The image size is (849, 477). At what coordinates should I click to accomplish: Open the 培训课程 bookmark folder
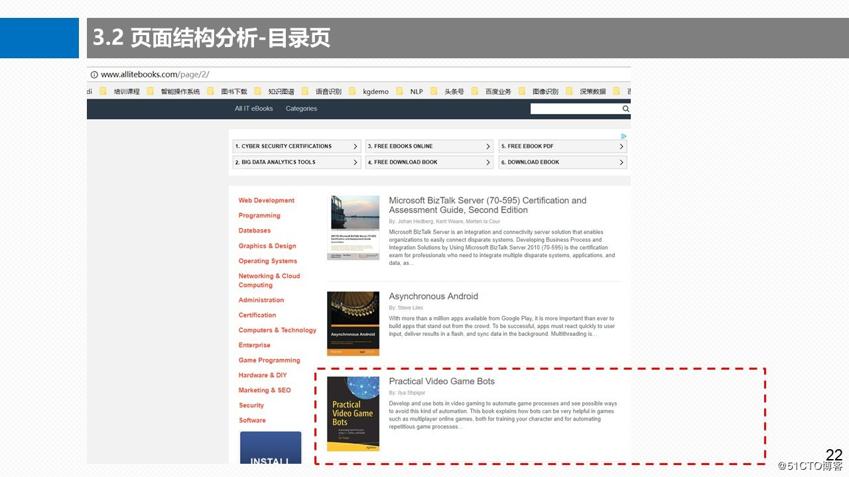click(x=120, y=92)
